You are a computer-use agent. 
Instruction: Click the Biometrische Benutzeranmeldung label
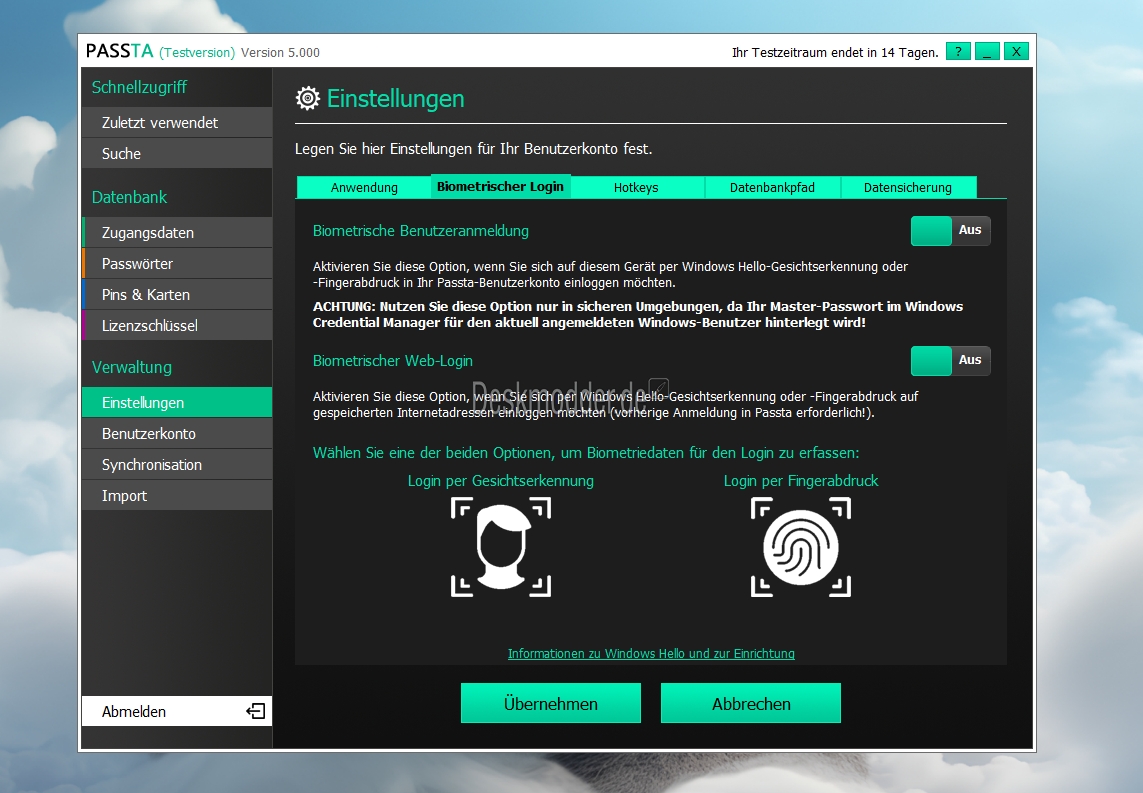[421, 231]
